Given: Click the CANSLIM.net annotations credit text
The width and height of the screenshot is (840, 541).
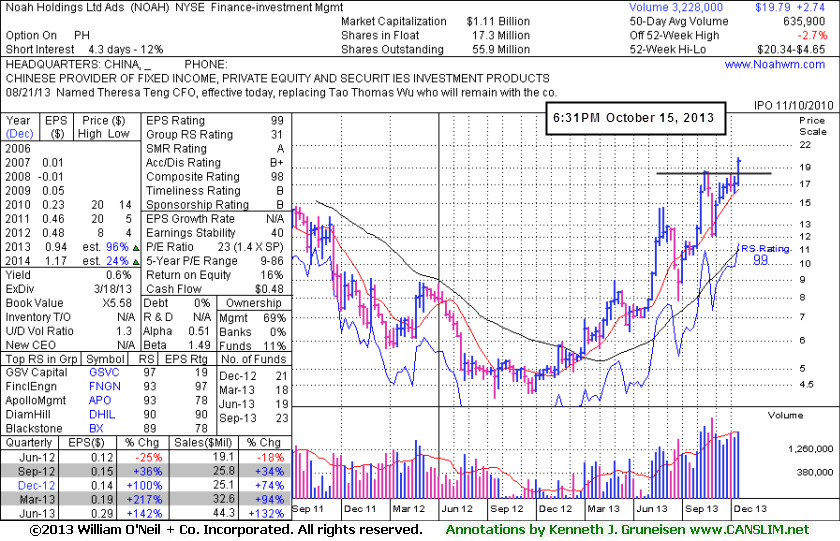Looking at the screenshot, I should [x=627, y=530].
